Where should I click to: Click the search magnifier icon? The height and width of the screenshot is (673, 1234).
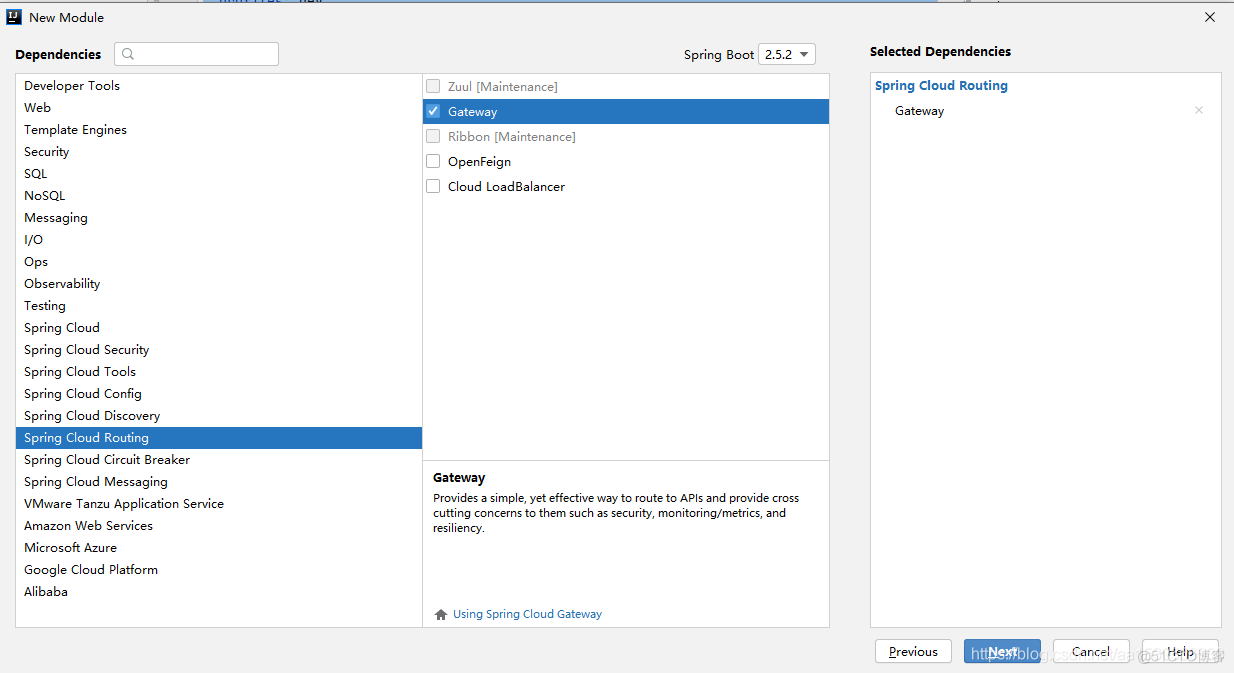click(128, 54)
